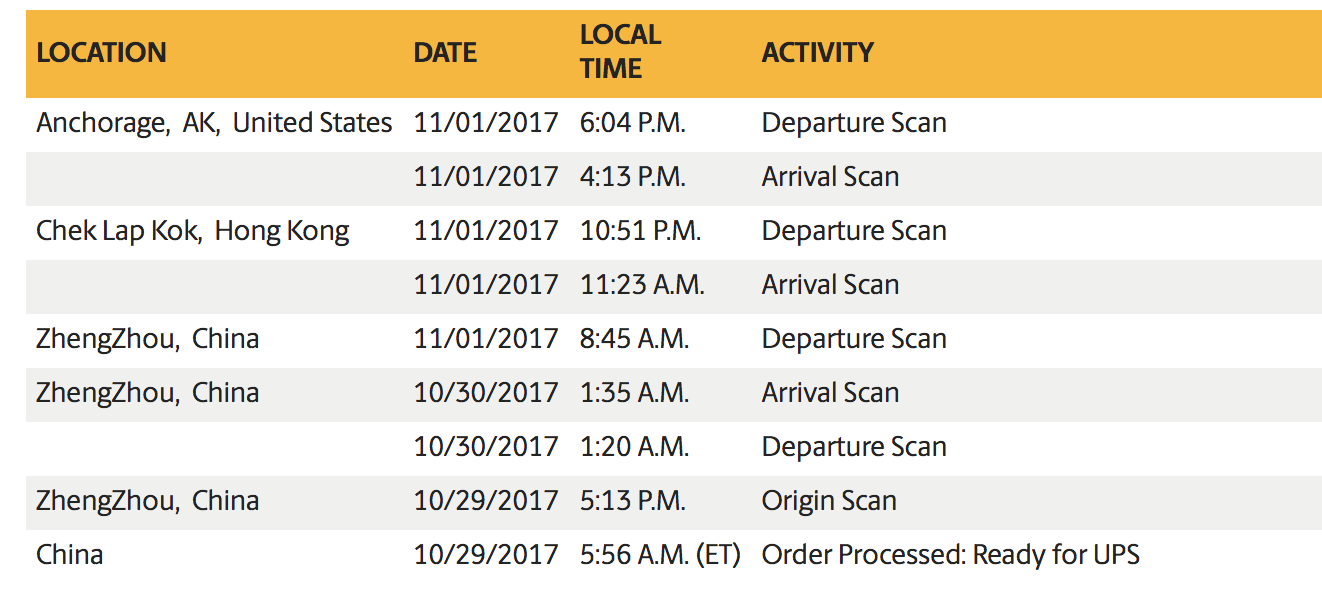The width and height of the screenshot is (1322, 590).
Task: Select Anchorage, AK, United States location
Action: [x=214, y=123]
